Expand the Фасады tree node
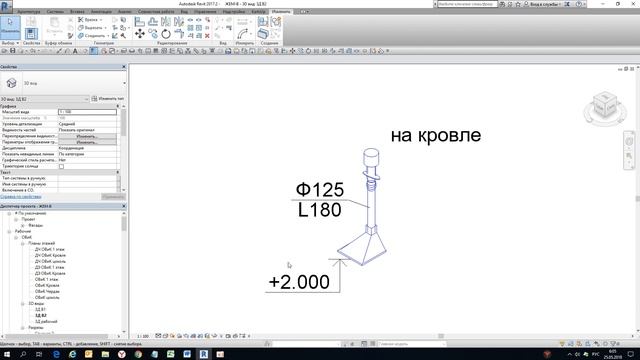The width and height of the screenshot is (640, 360). tap(23, 225)
